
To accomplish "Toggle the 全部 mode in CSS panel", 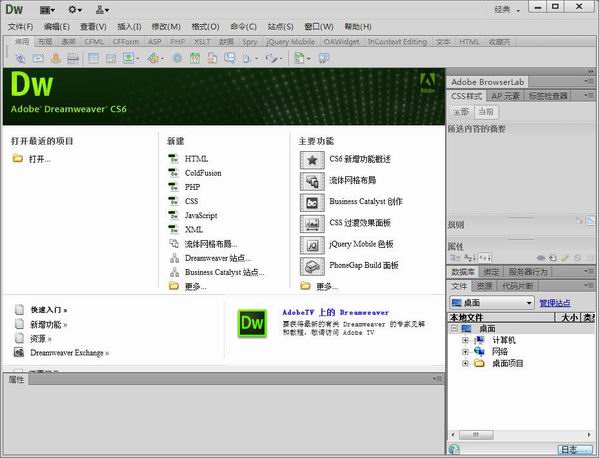I will click(461, 112).
